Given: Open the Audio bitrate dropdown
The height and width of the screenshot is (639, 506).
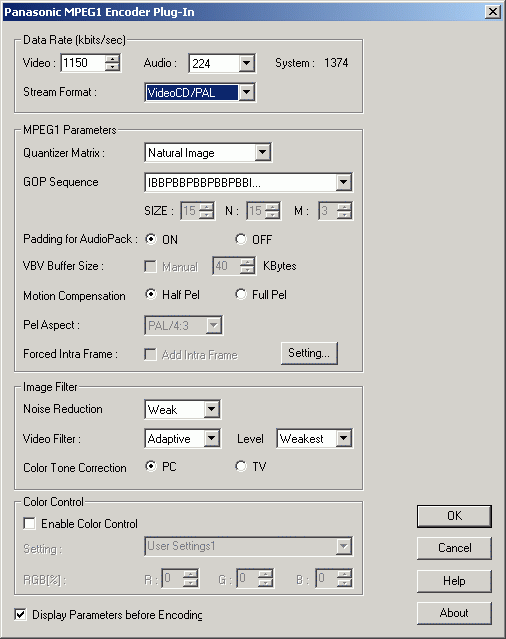Looking at the screenshot, I should pyautogui.click(x=246, y=64).
